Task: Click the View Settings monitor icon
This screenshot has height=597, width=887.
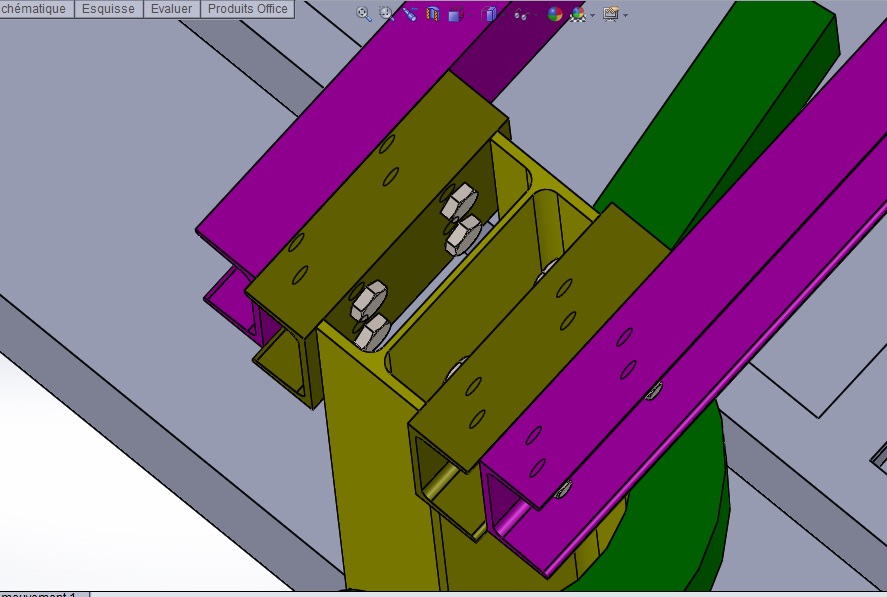Action: [610, 14]
